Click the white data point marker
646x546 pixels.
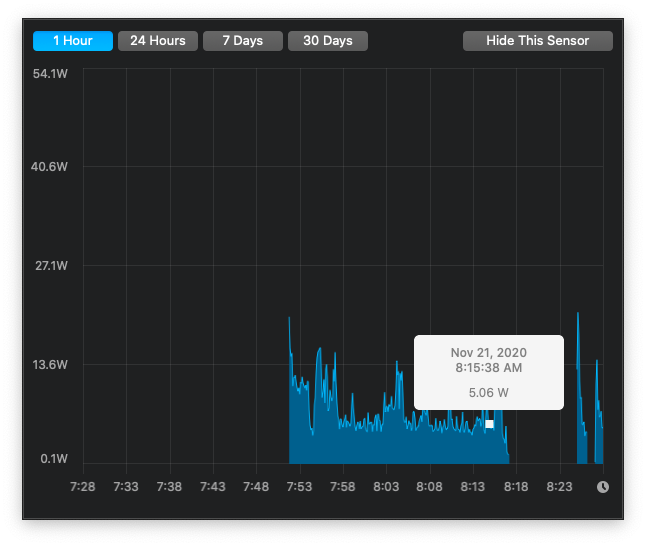coord(489,424)
